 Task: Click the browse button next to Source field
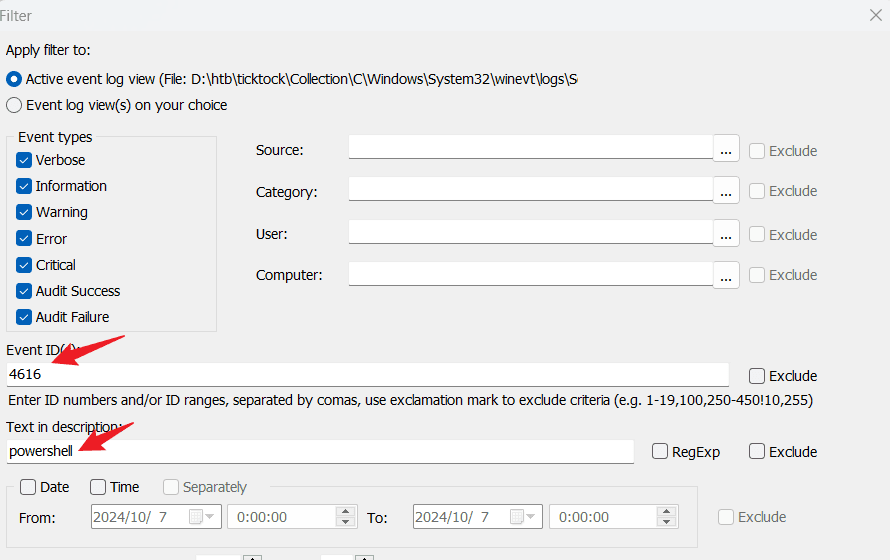coord(726,149)
